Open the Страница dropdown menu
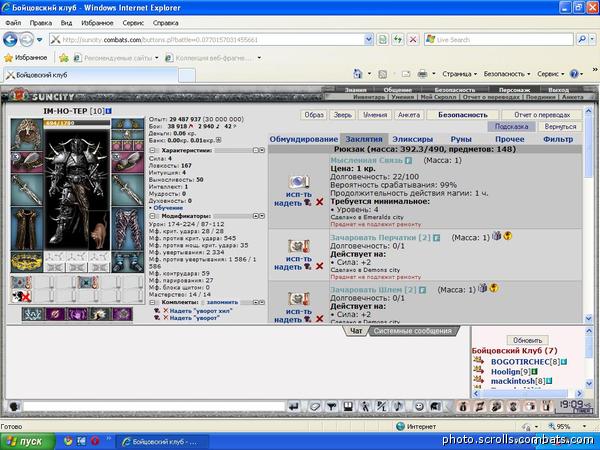 tap(459, 74)
